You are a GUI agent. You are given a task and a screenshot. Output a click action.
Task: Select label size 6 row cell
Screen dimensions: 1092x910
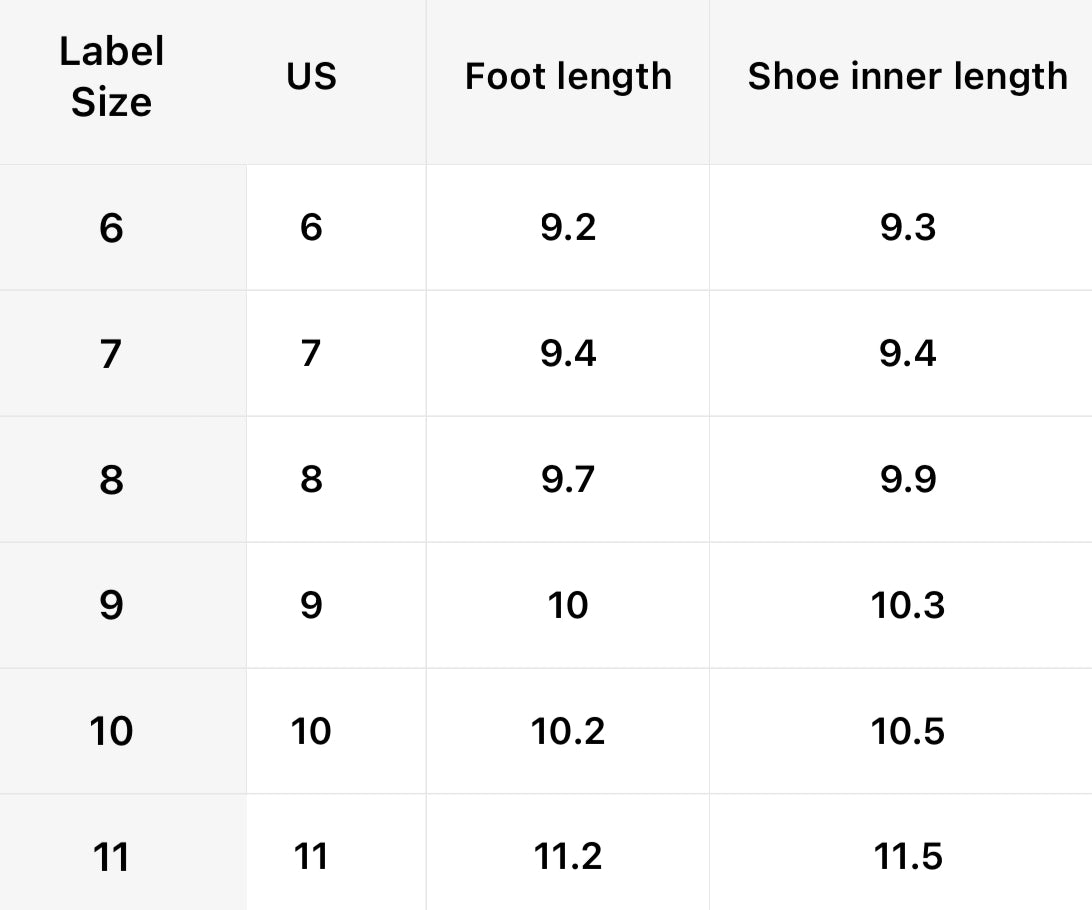pyautogui.click(x=111, y=228)
